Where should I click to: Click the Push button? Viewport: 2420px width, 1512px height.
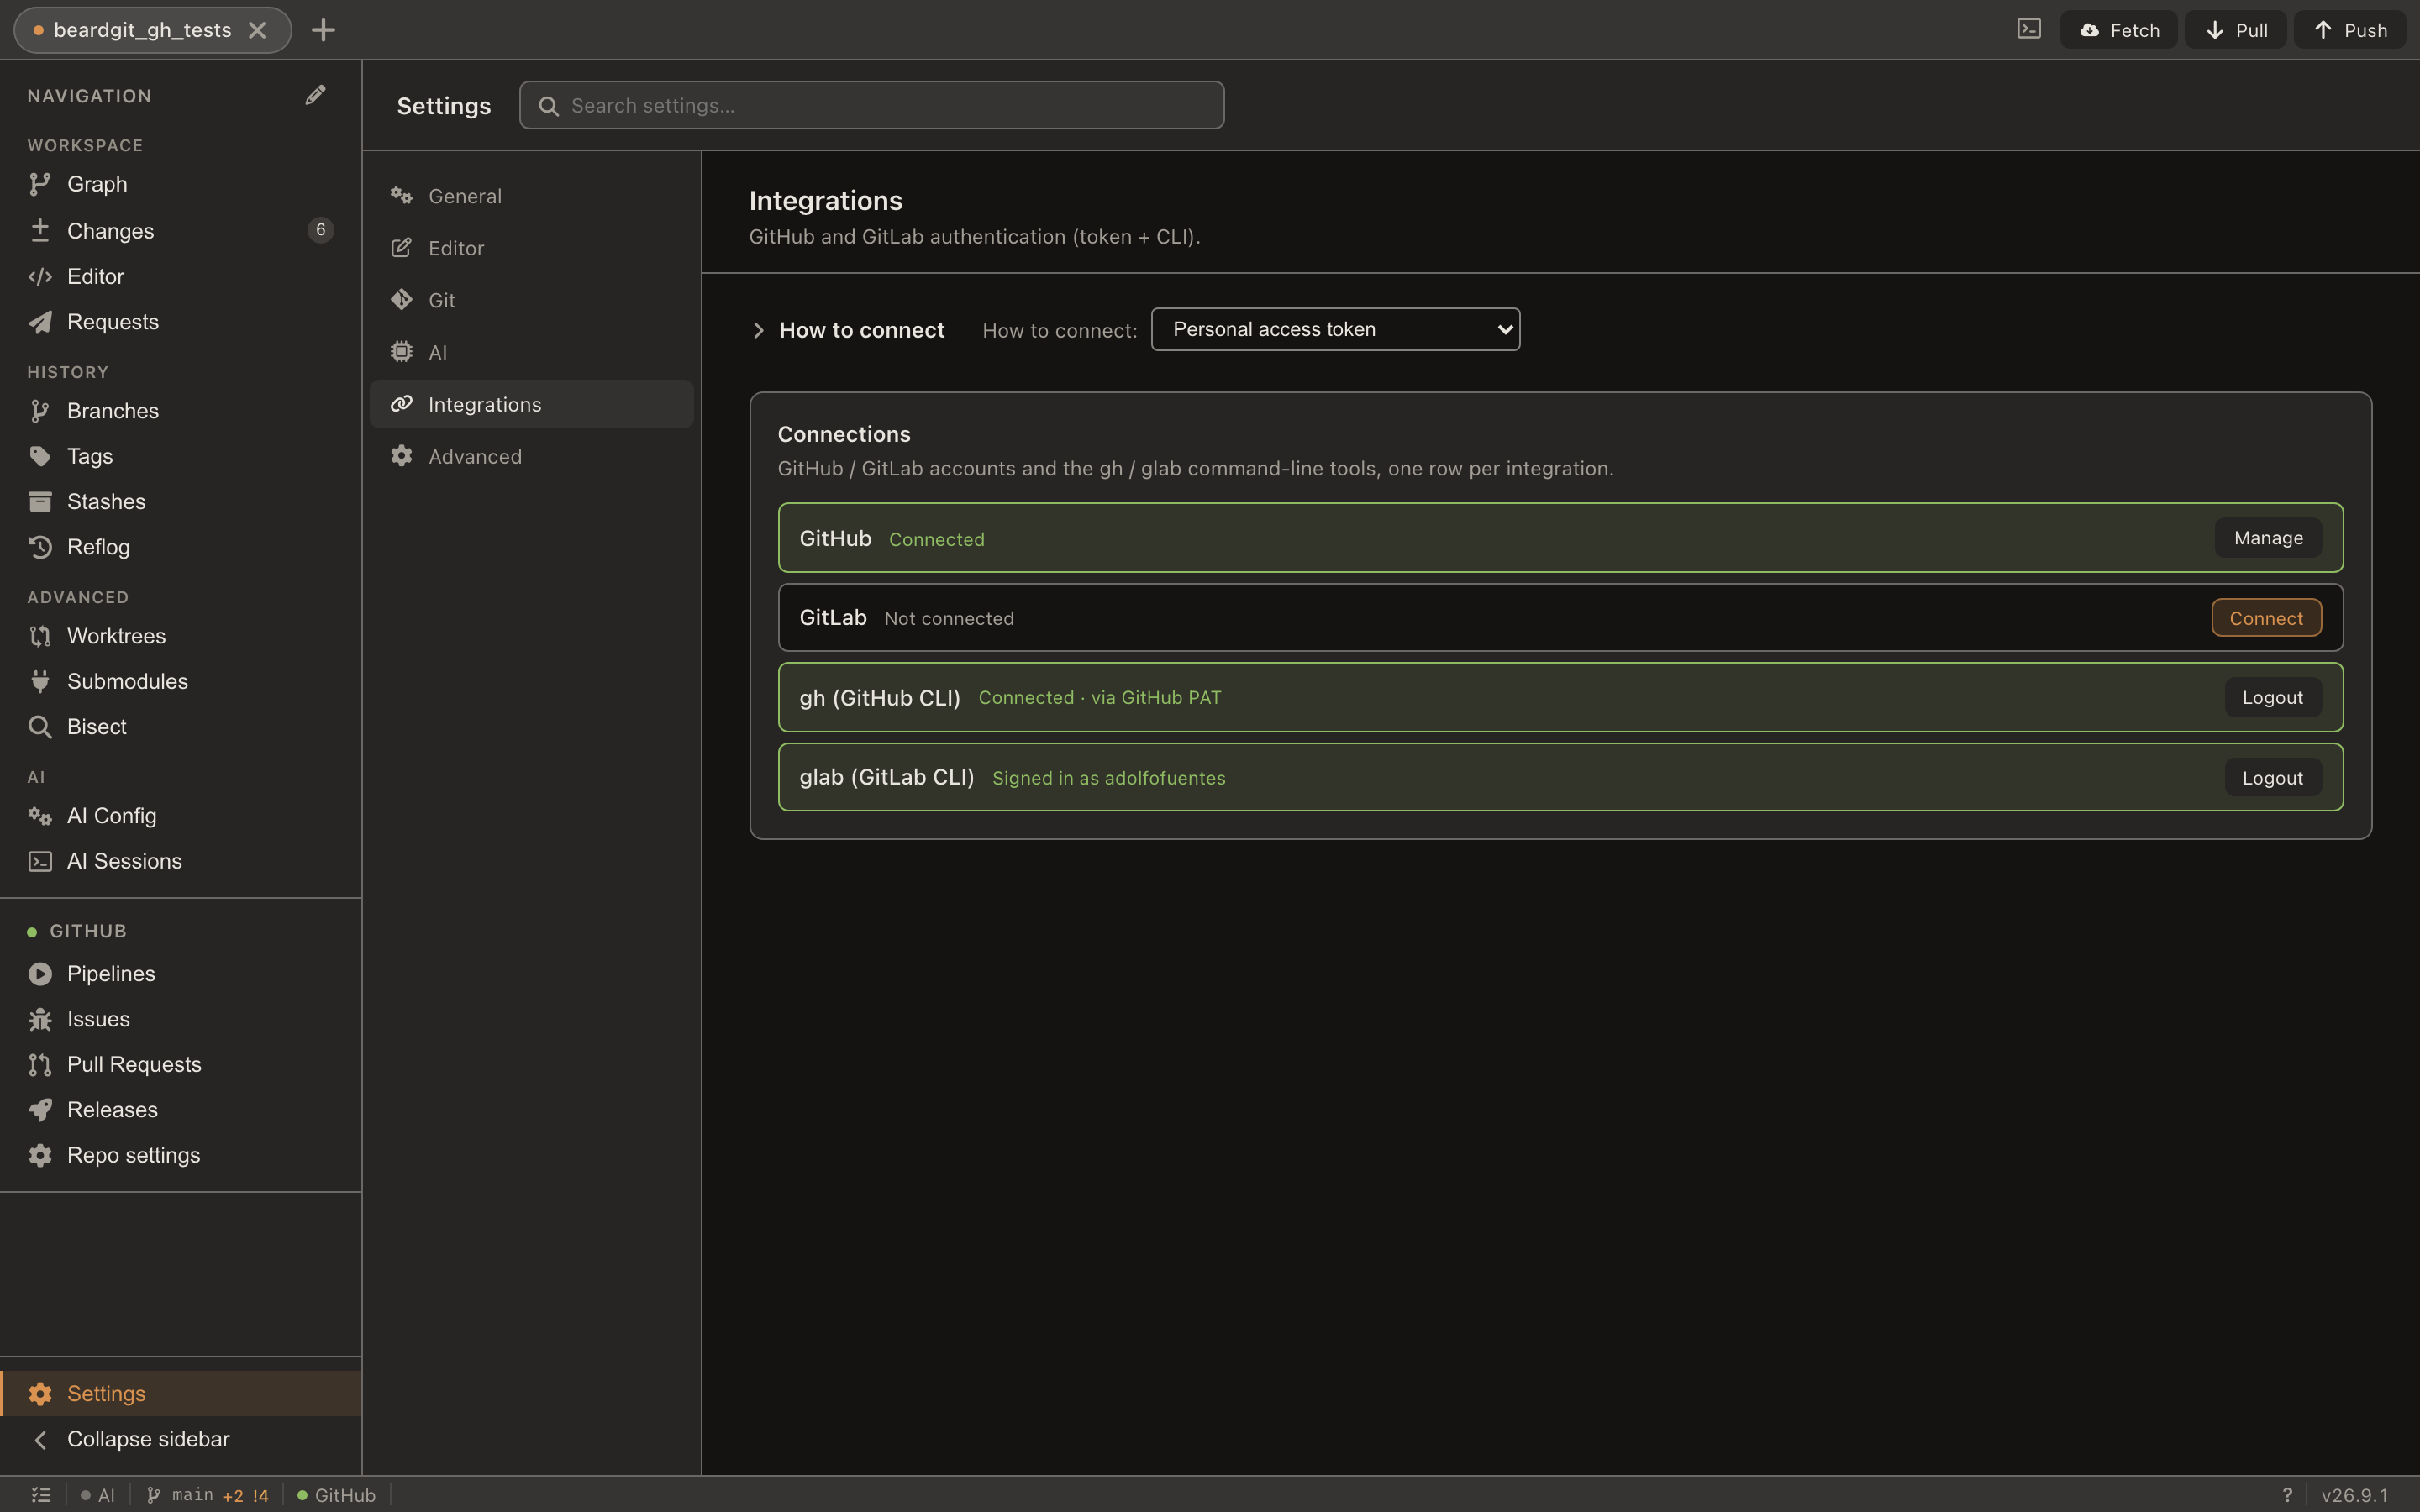click(x=2349, y=30)
